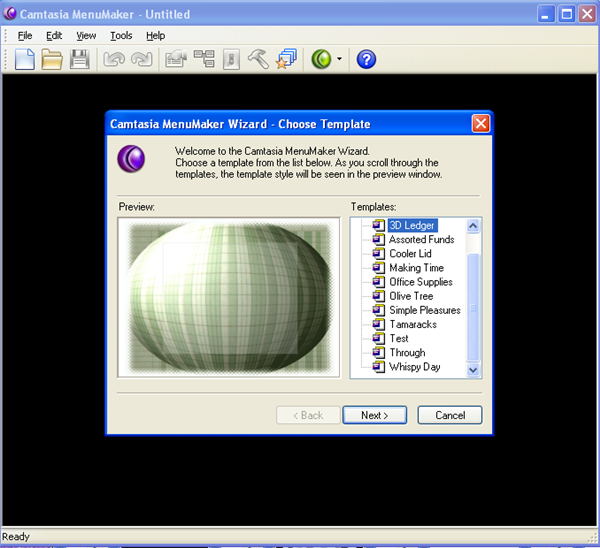Select the Assorted Funds template
Viewport: 600px width, 548px height.
pyautogui.click(x=422, y=240)
